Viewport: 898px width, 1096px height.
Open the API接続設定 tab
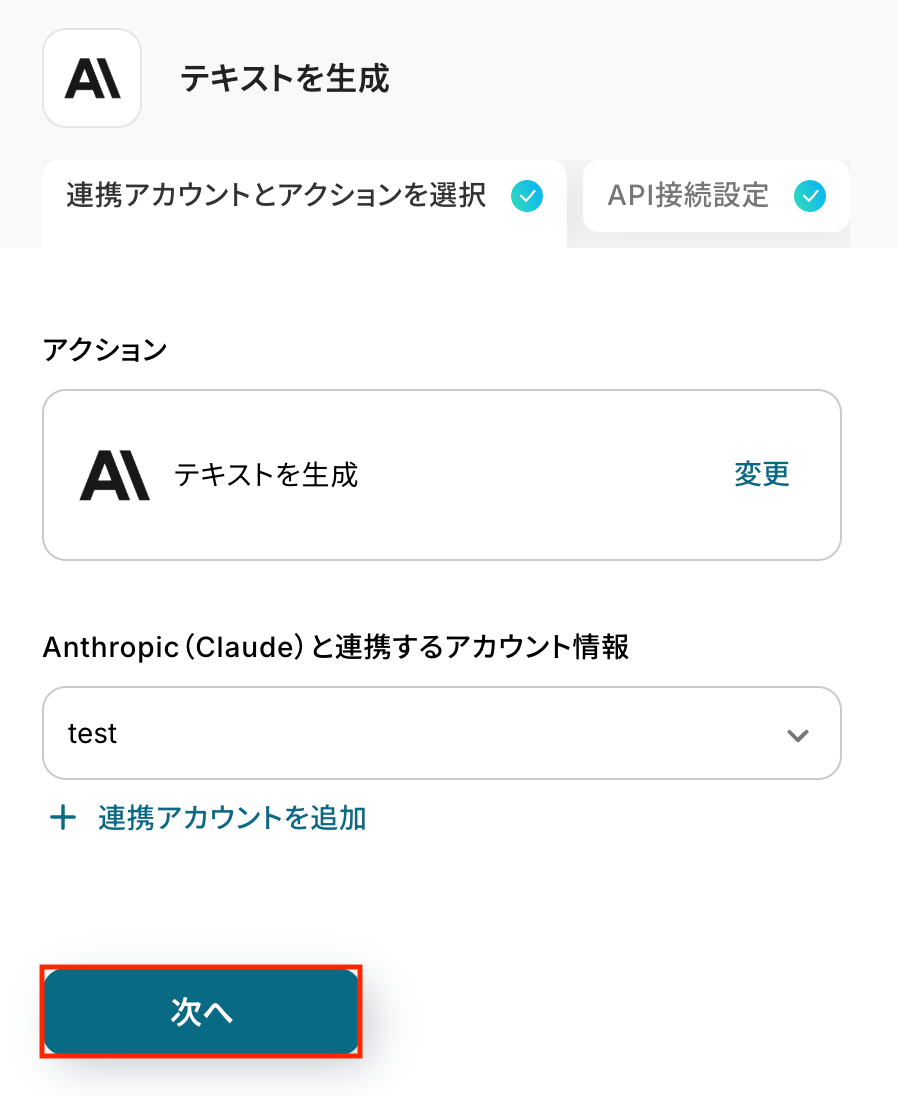(688, 196)
